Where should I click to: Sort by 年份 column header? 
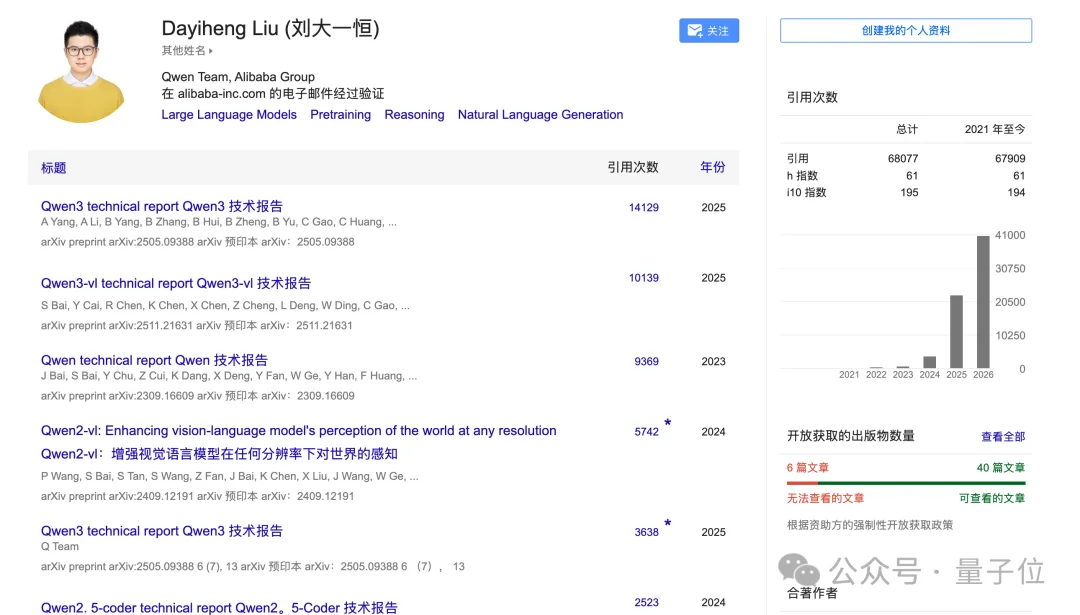point(712,167)
